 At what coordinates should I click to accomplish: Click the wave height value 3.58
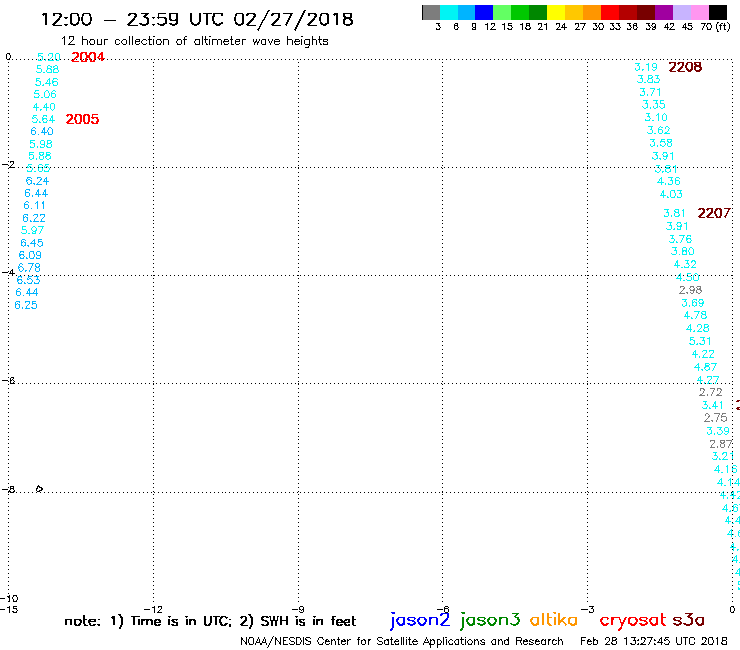pyautogui.click(x=661, y=143)
